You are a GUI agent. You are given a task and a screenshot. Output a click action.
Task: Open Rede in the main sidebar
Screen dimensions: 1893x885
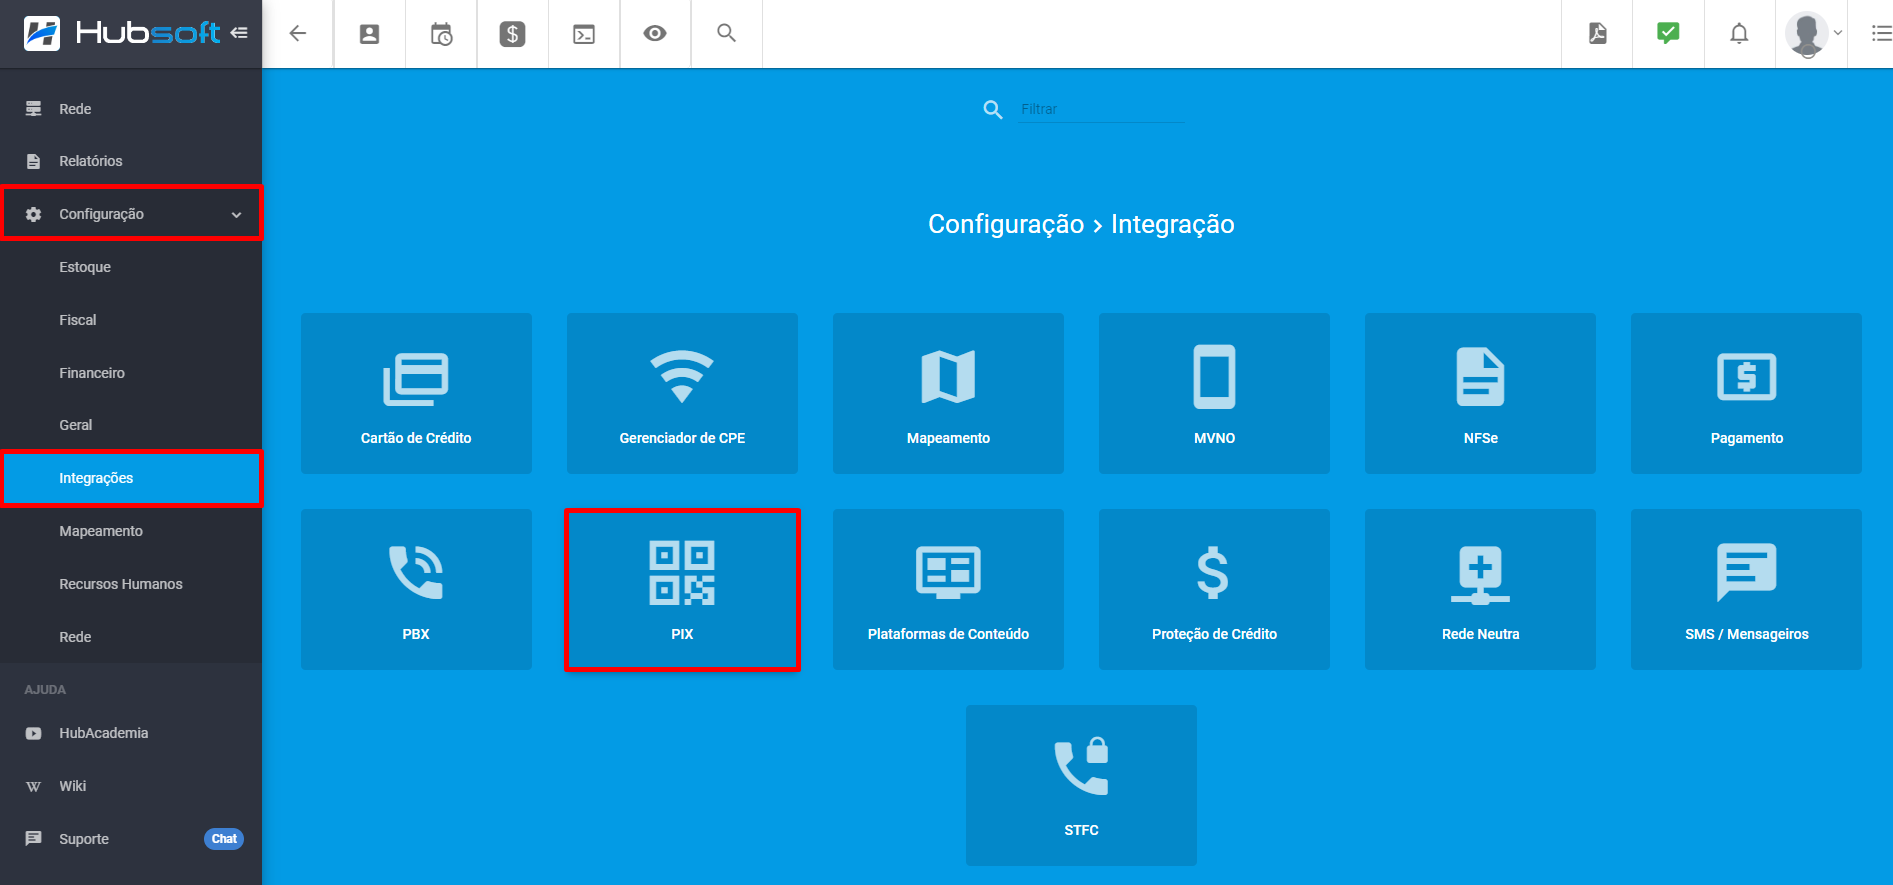[x=131, y=109]
